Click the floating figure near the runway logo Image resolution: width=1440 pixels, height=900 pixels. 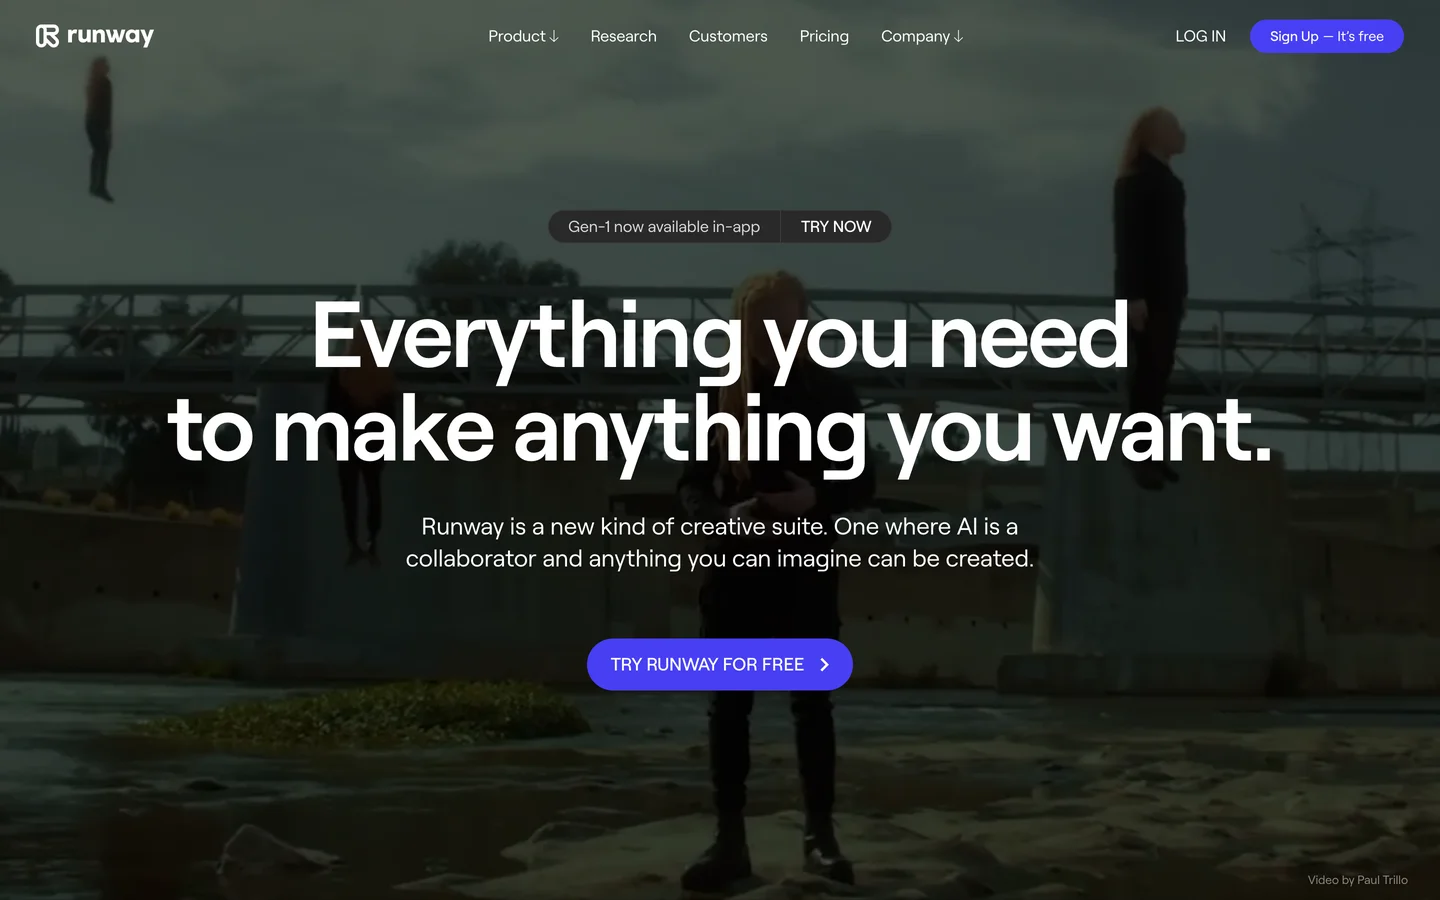(100, 128)
